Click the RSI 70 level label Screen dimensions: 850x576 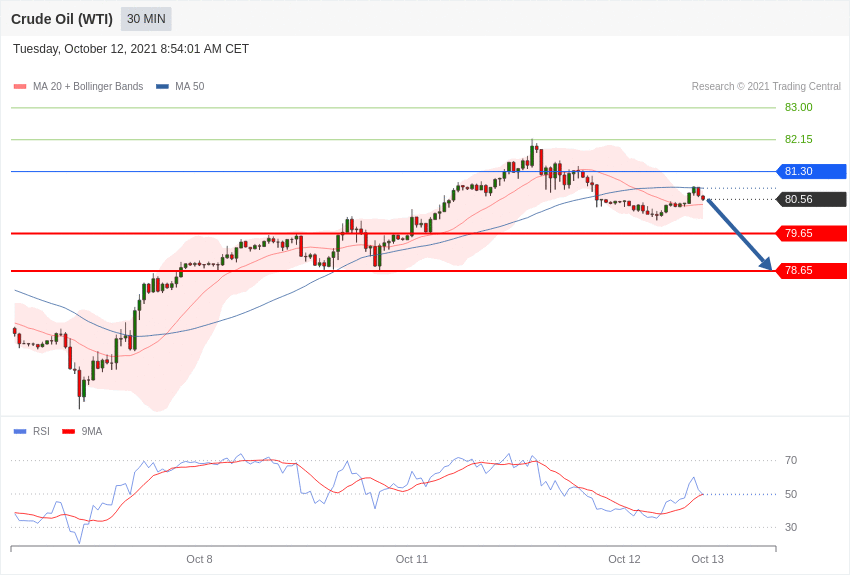tap(791, 460)
